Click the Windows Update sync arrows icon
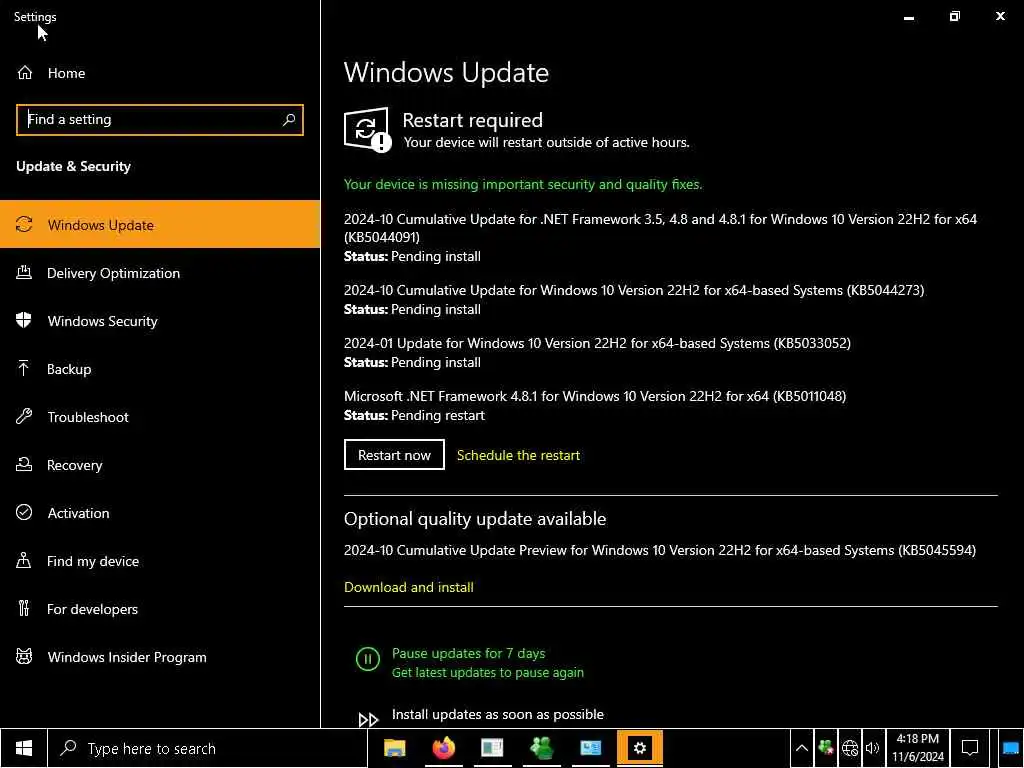Screen dimensions: 1024x768 point(24,225)
